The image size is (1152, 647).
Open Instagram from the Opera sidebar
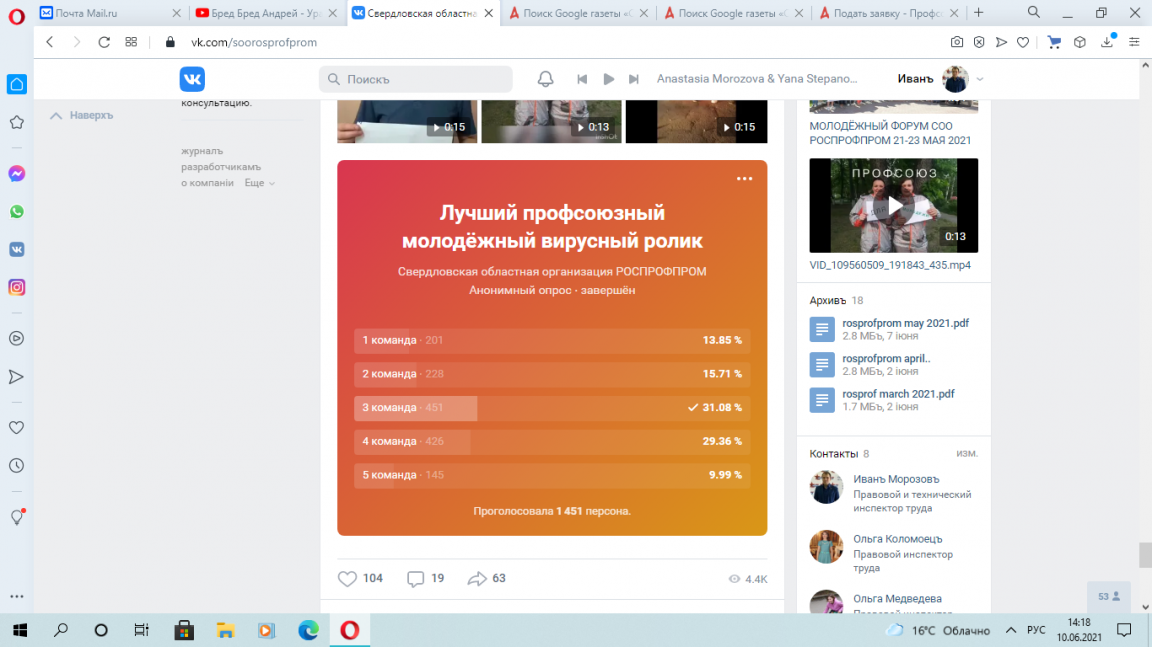pyautogui.click(x=15, y=287)
